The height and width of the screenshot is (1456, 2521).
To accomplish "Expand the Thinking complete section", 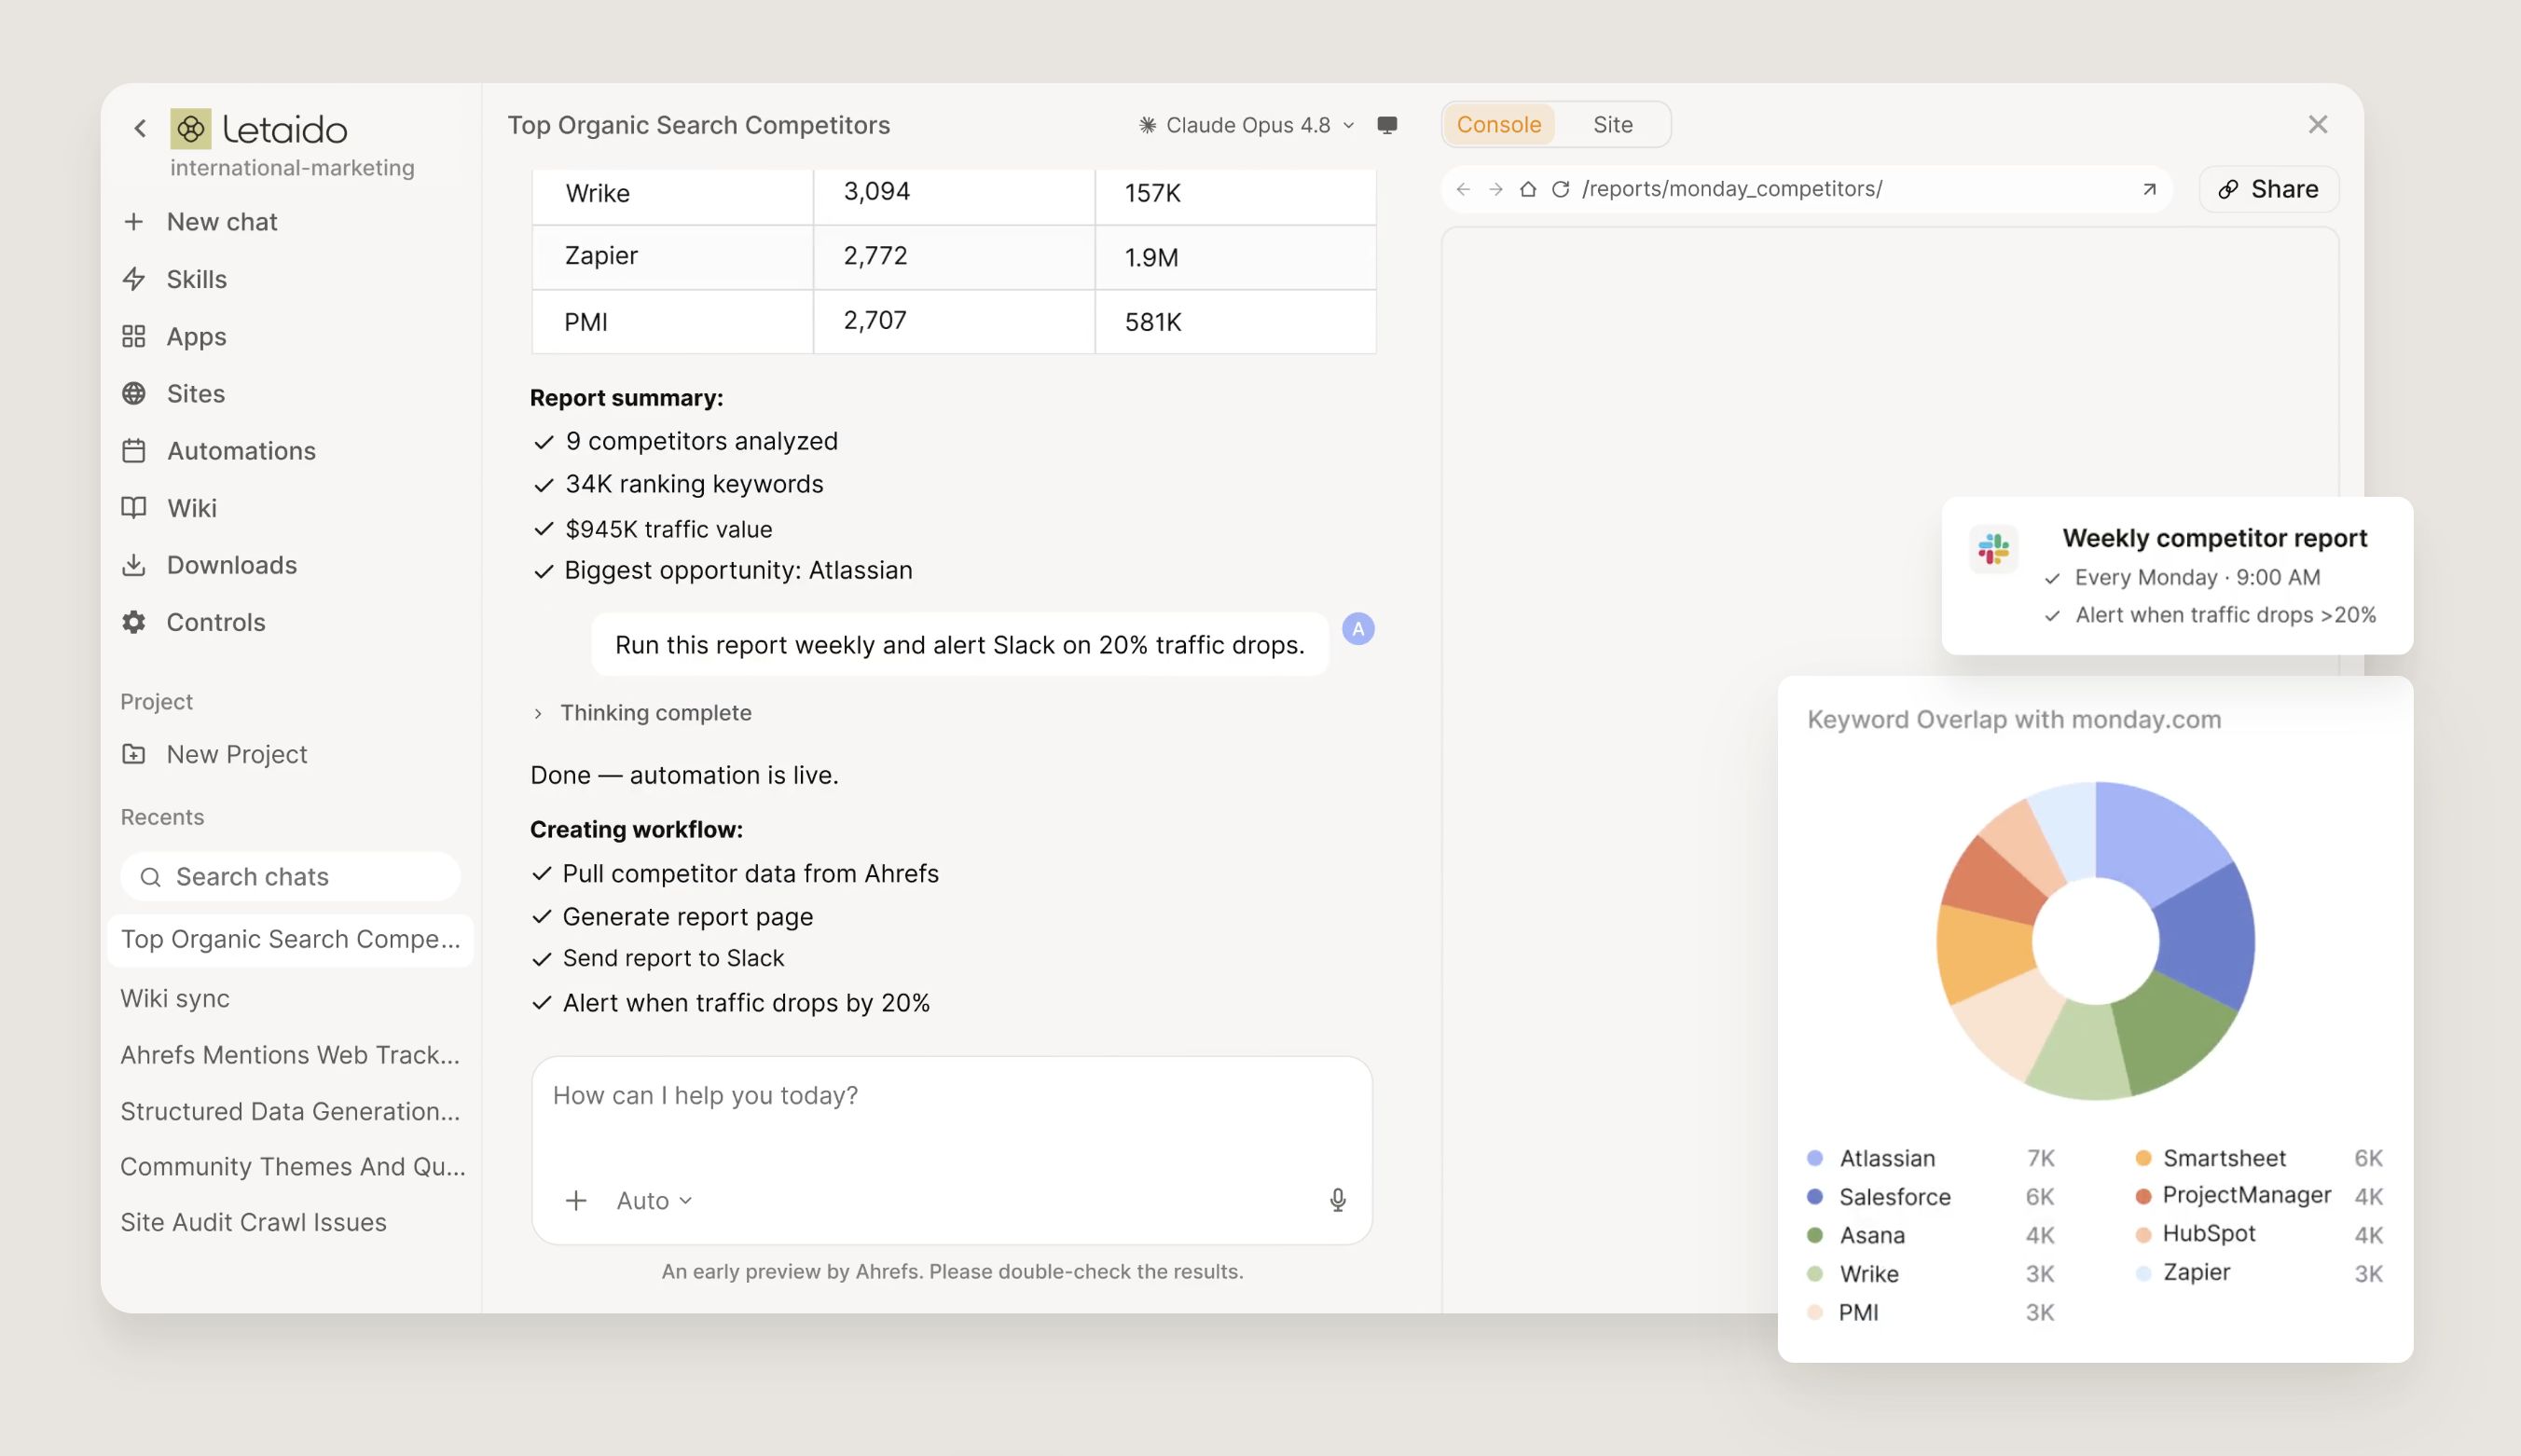I will click(643, 713).
